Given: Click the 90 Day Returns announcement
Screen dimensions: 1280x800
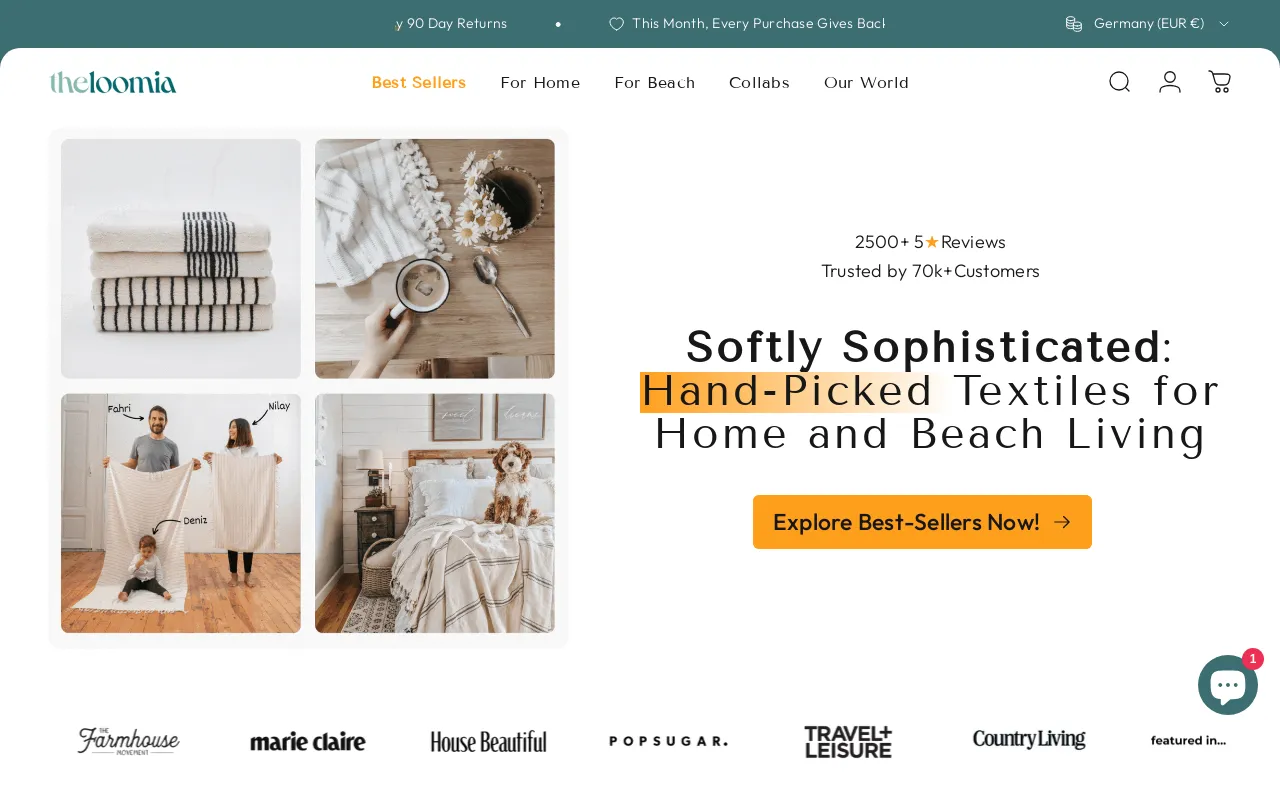Looking at the screenshot, I should 451,23.
